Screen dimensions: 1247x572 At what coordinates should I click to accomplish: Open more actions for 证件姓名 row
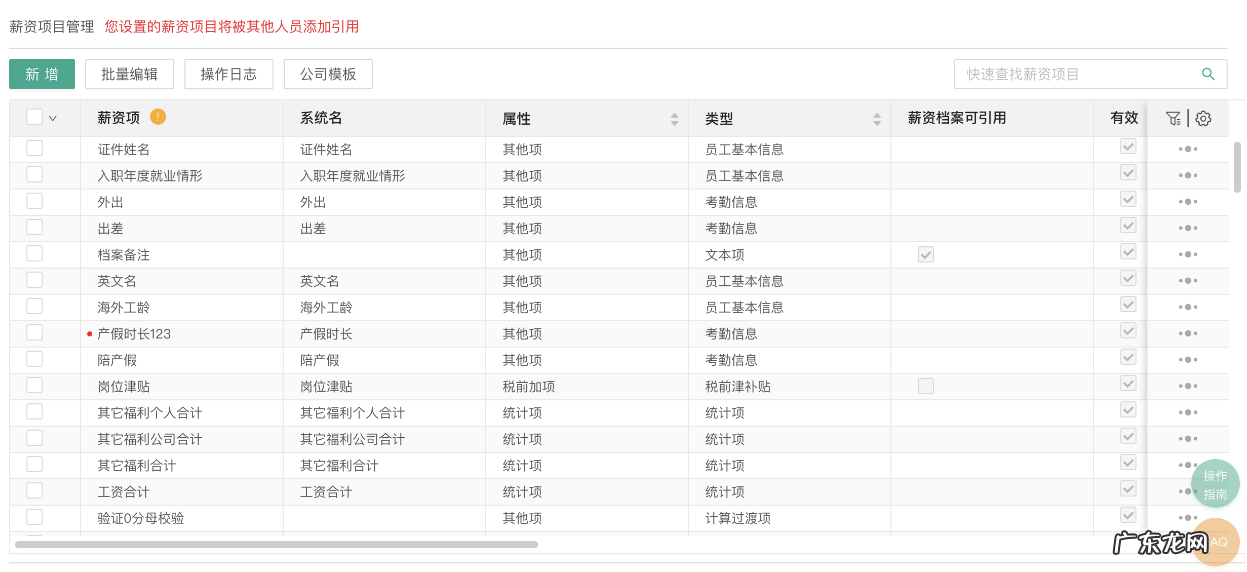[x=1187, y=149]
